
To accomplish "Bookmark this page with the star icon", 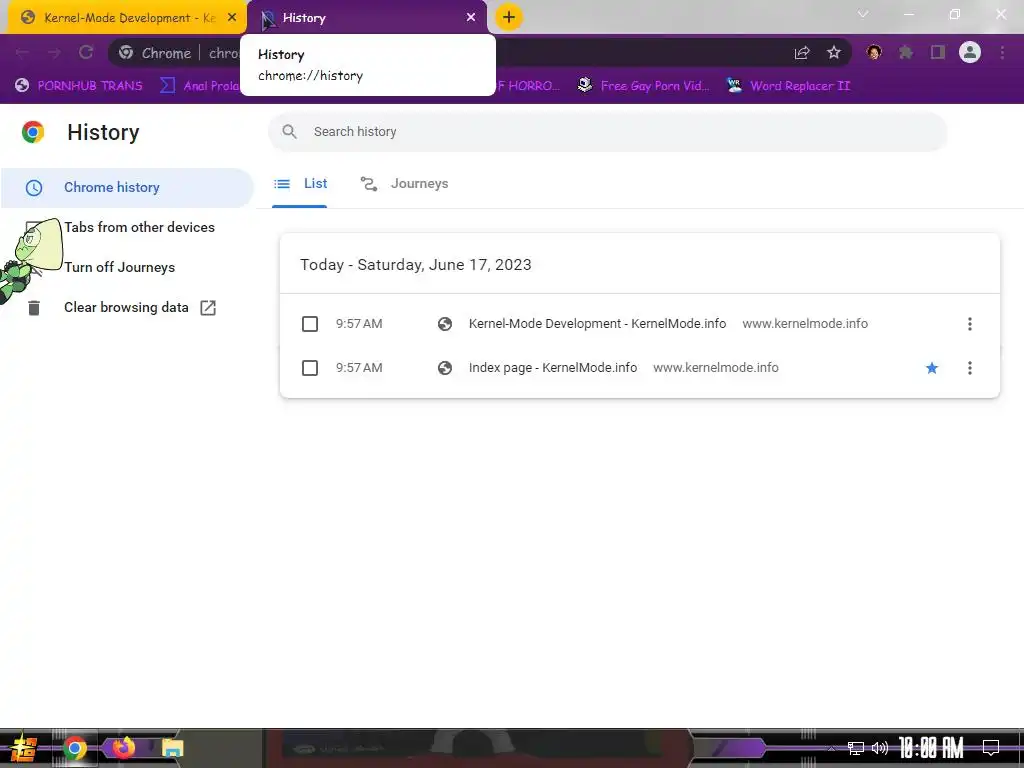I will [833, 53].
